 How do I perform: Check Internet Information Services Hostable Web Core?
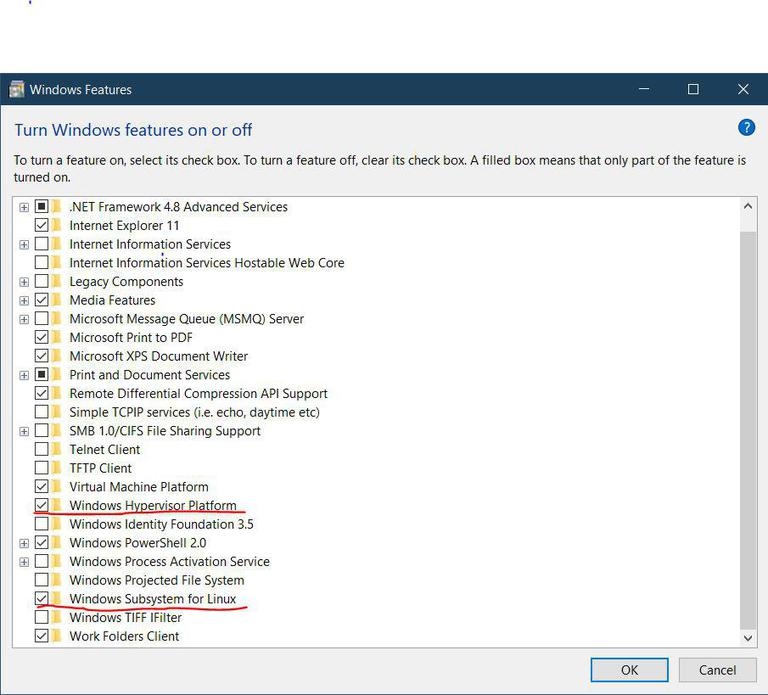[x=42, y=263]
